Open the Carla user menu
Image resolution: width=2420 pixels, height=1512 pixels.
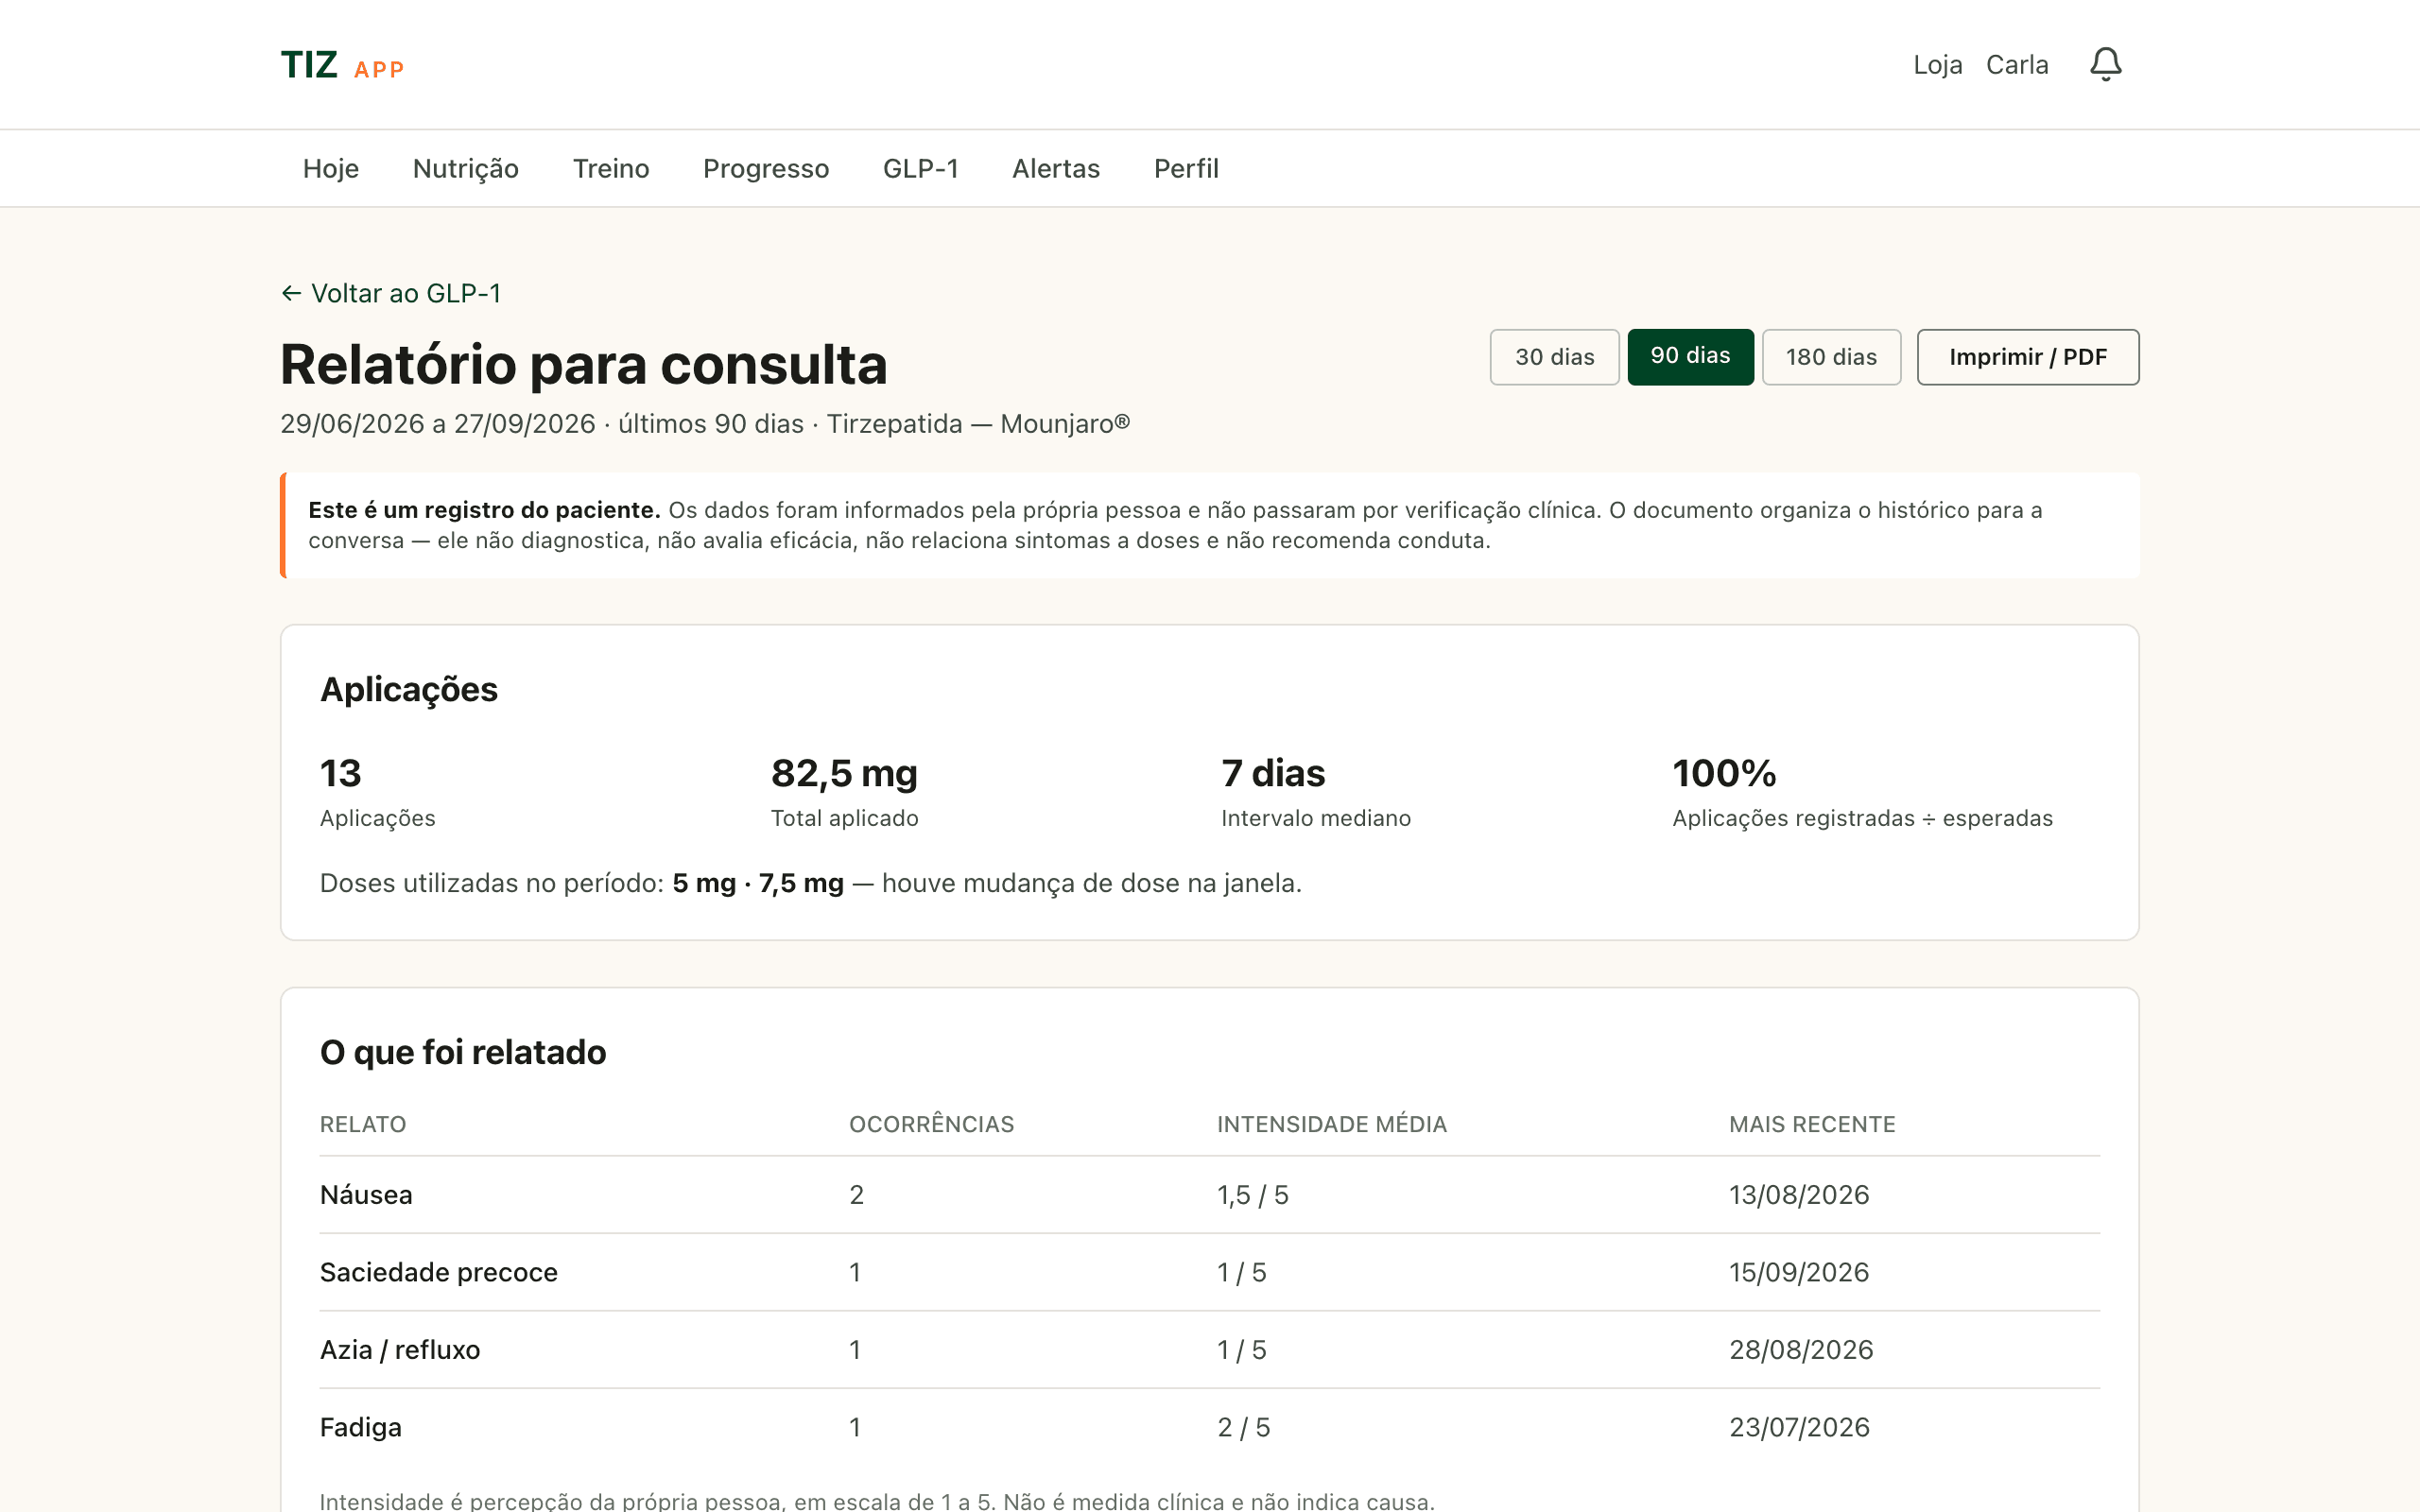coord(2016,65)
